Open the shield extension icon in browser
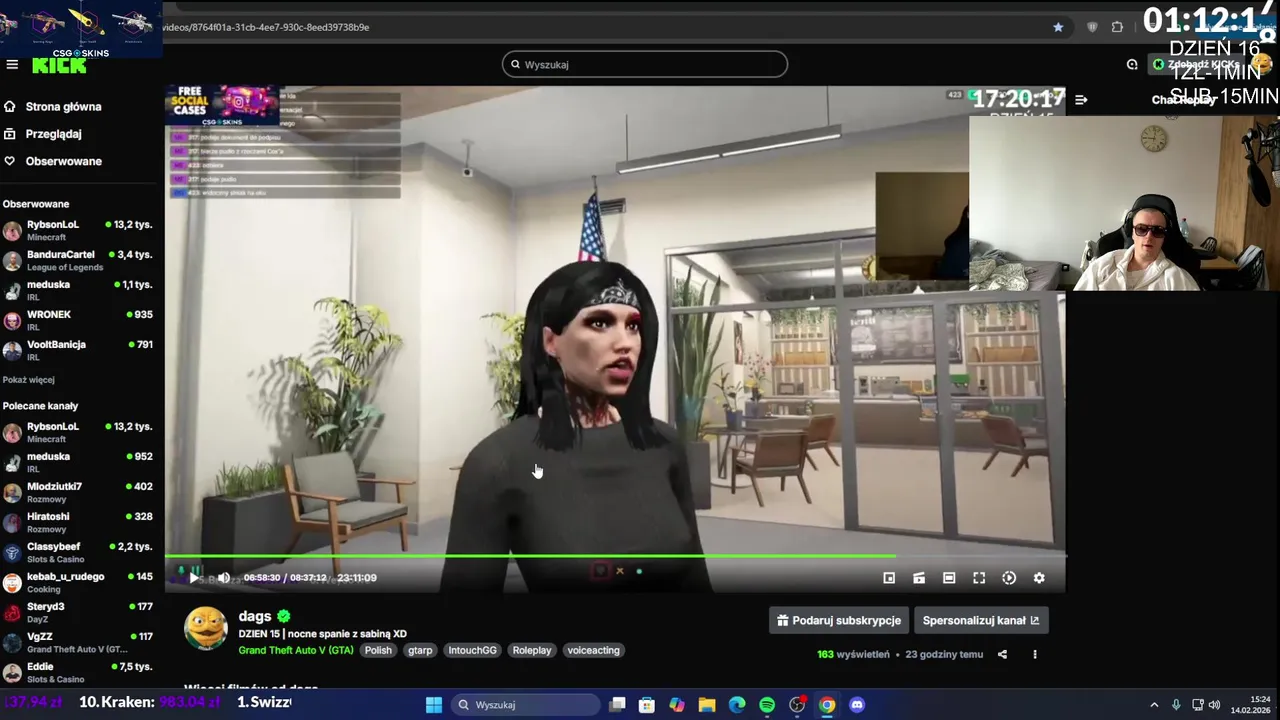1280x720 pixels. click(1092, 27)
